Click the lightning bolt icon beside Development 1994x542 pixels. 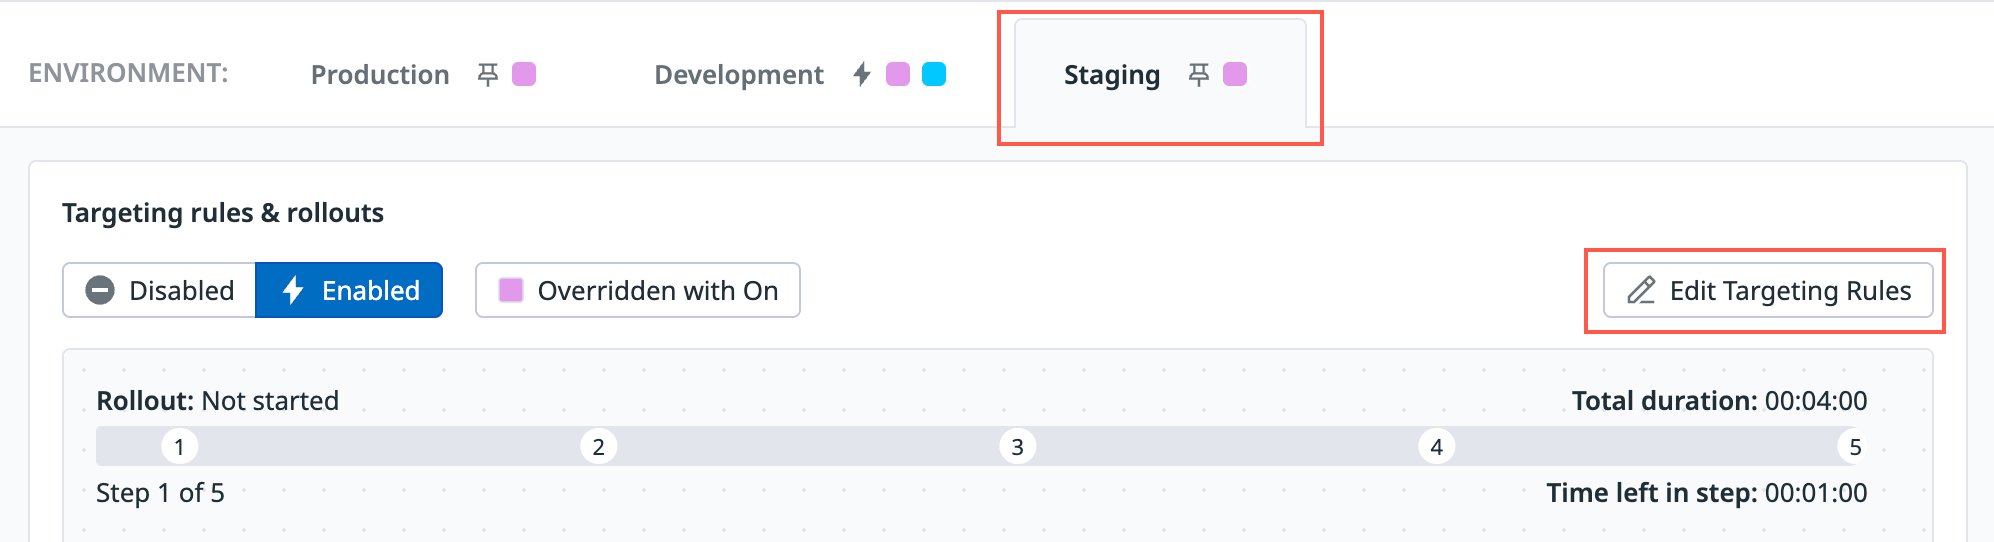[862, 75]
